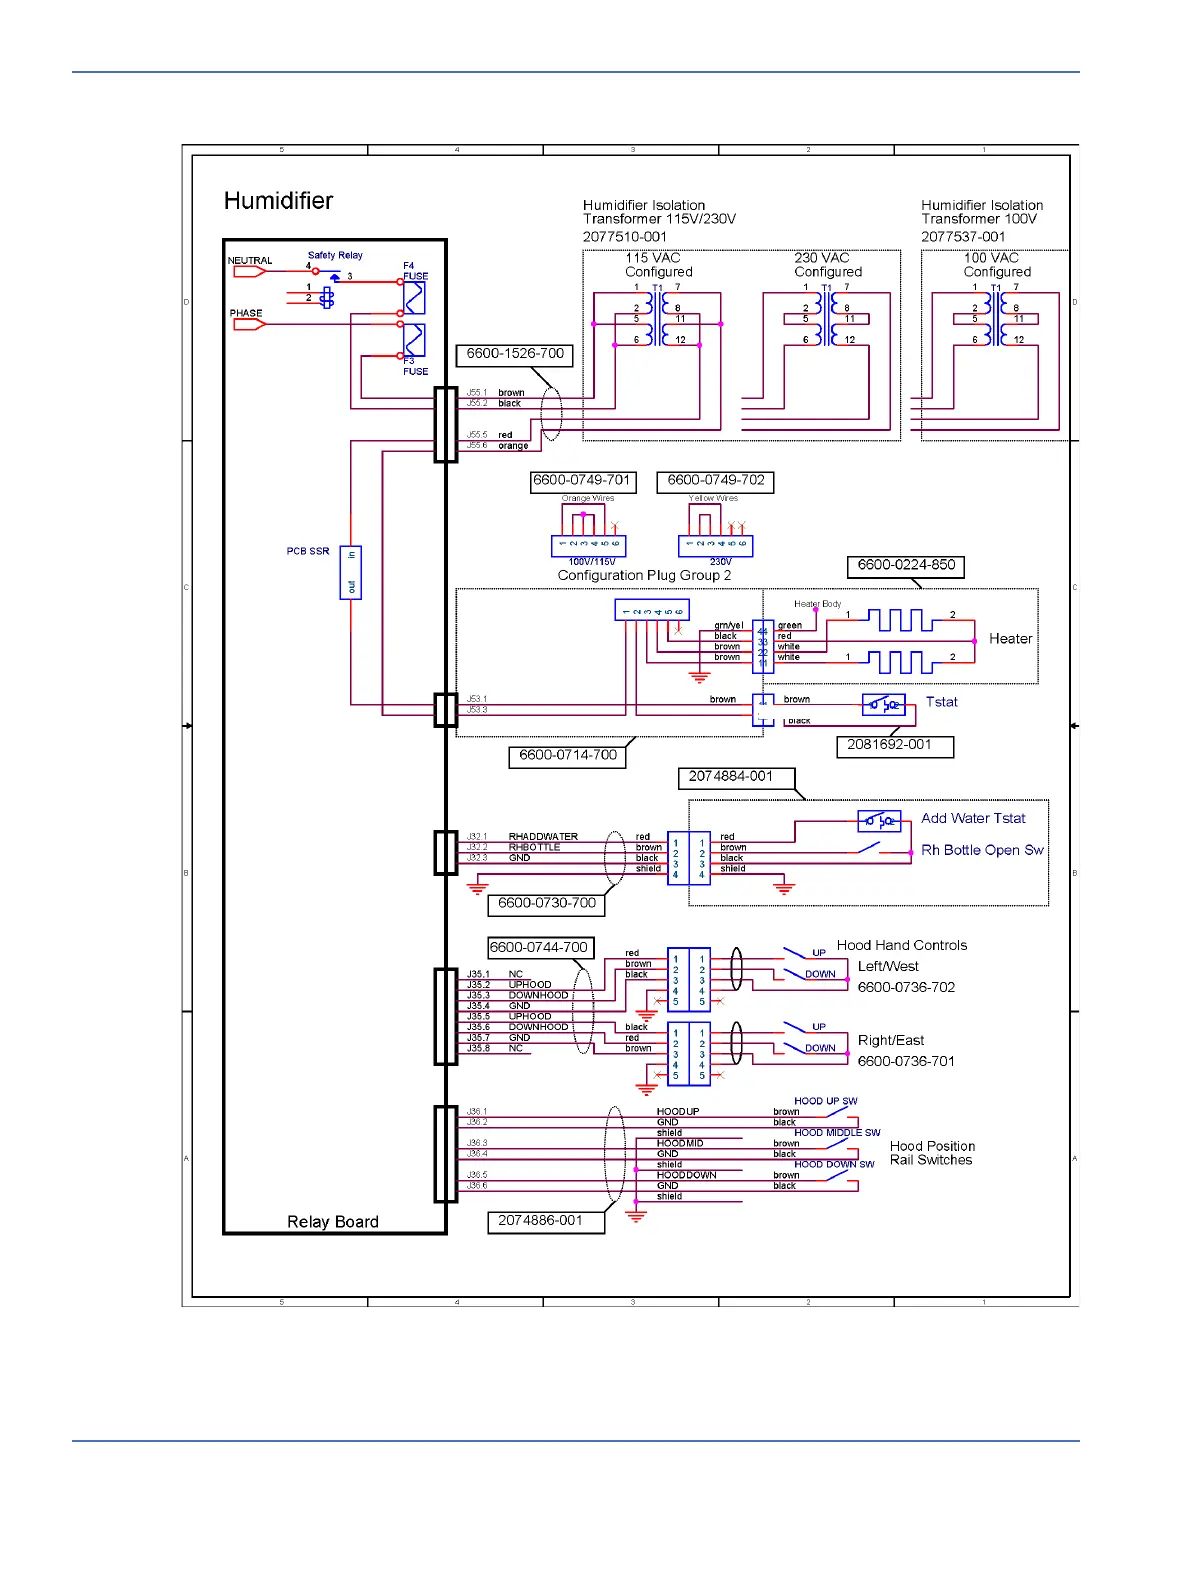Click the NEUTRAL input arrow symbol
Image resolution: width=1188 pixels, height=1584 pixels.
coord(250,272)
